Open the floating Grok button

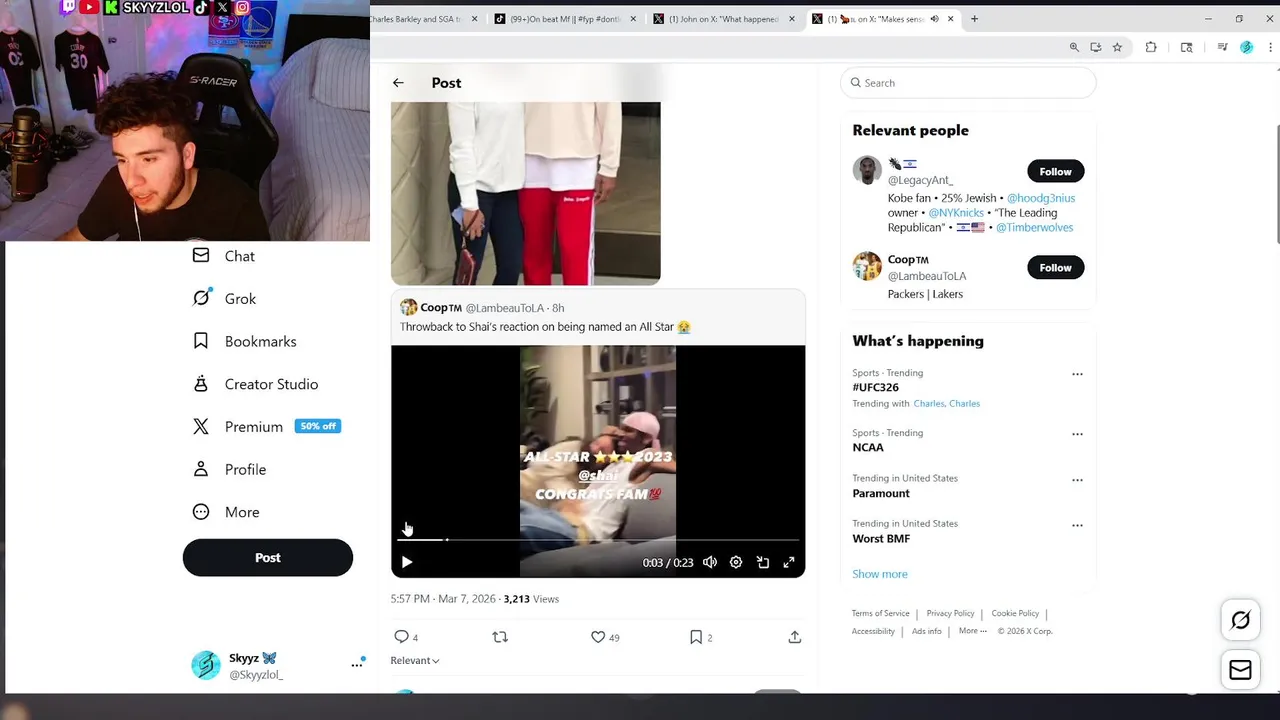pyautogui.click(x=1240, y=621)
